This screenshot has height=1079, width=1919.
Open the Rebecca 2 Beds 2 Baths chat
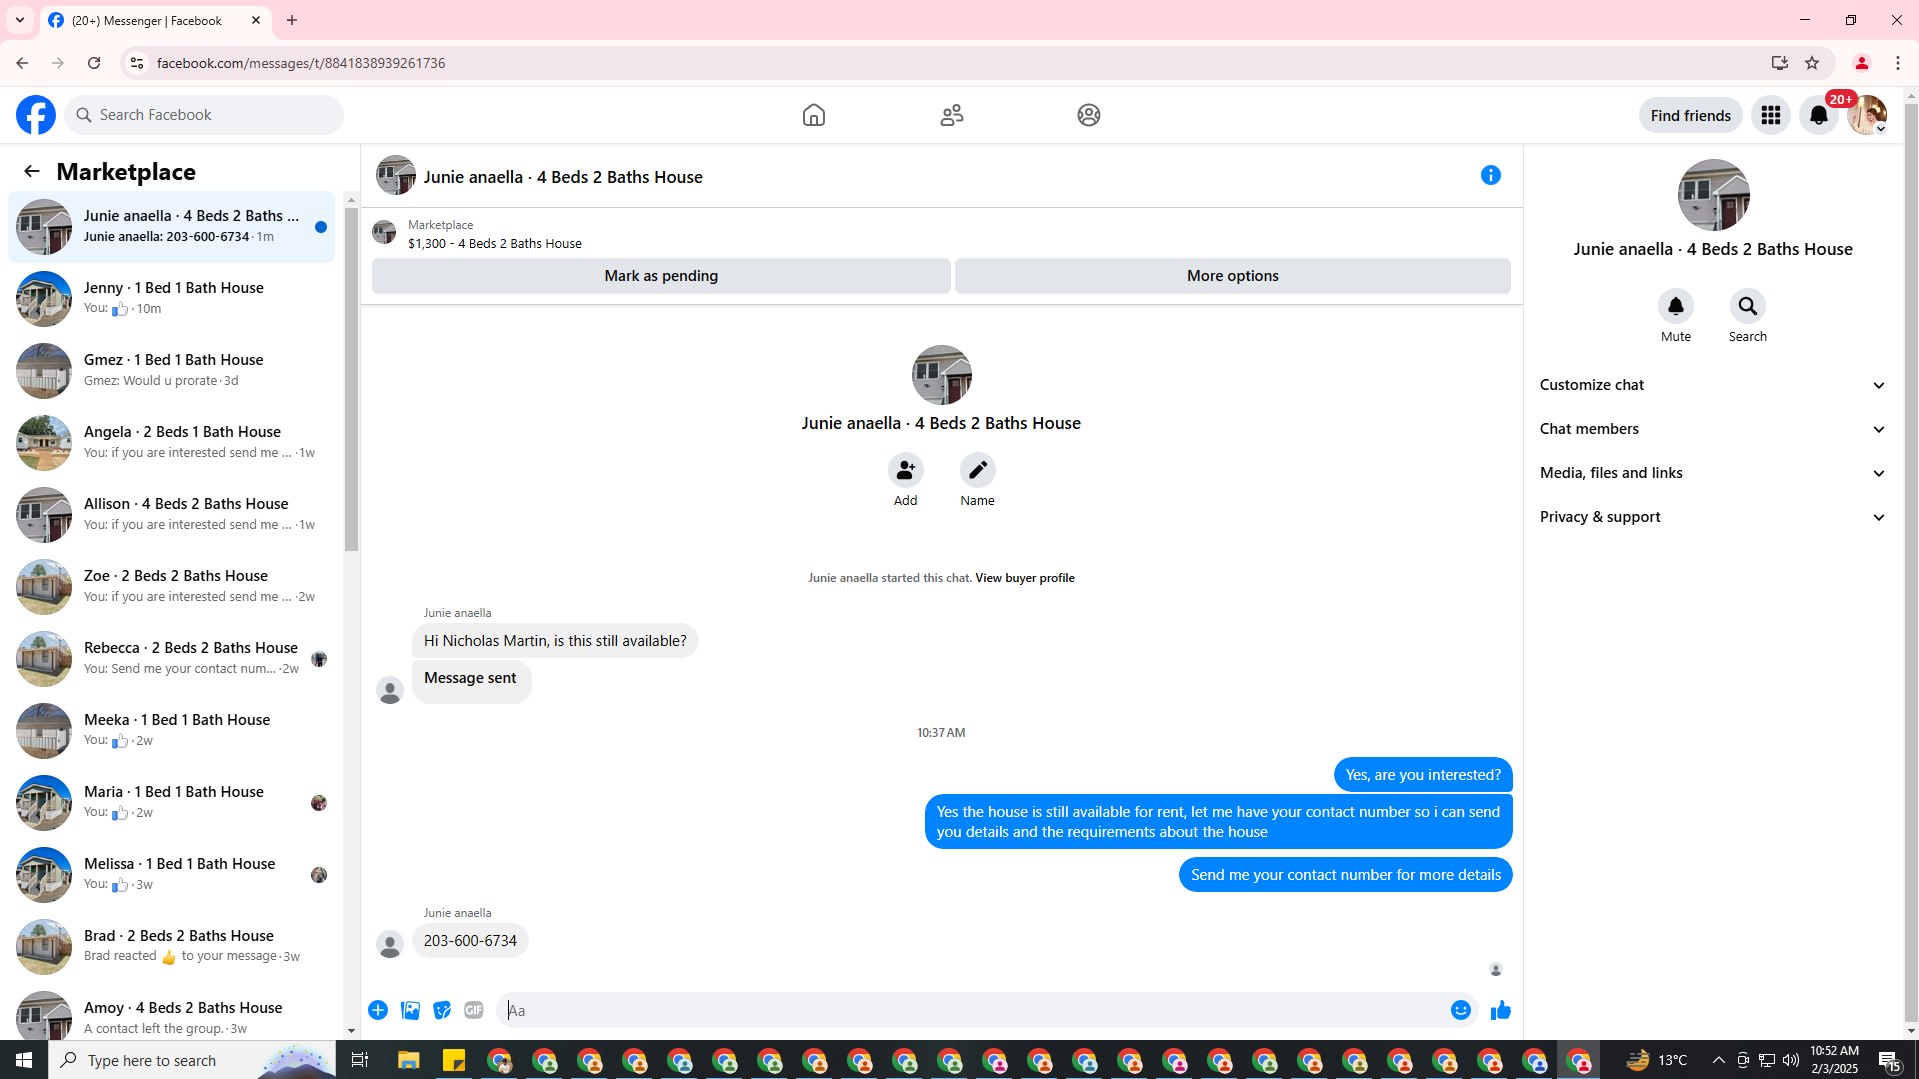tap(172, 659)
